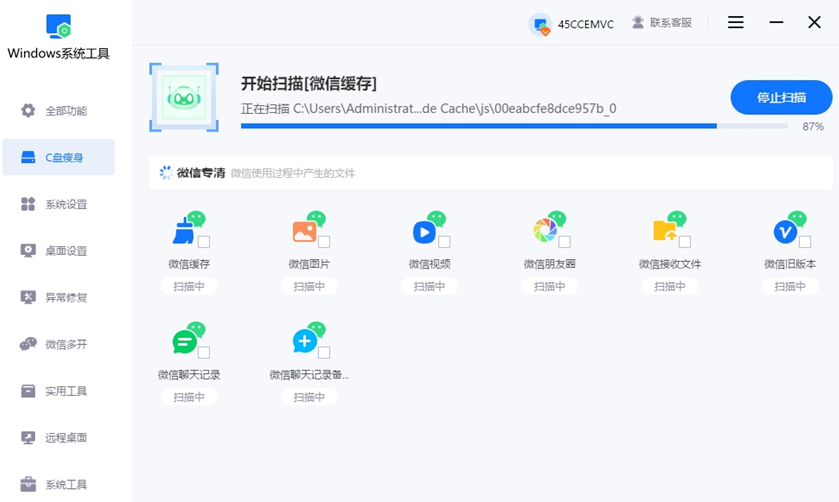The height and width of the screenshot is (502, 839).
Task: Click the WeChat icon beside 微信多开
Action: point(28,344)
